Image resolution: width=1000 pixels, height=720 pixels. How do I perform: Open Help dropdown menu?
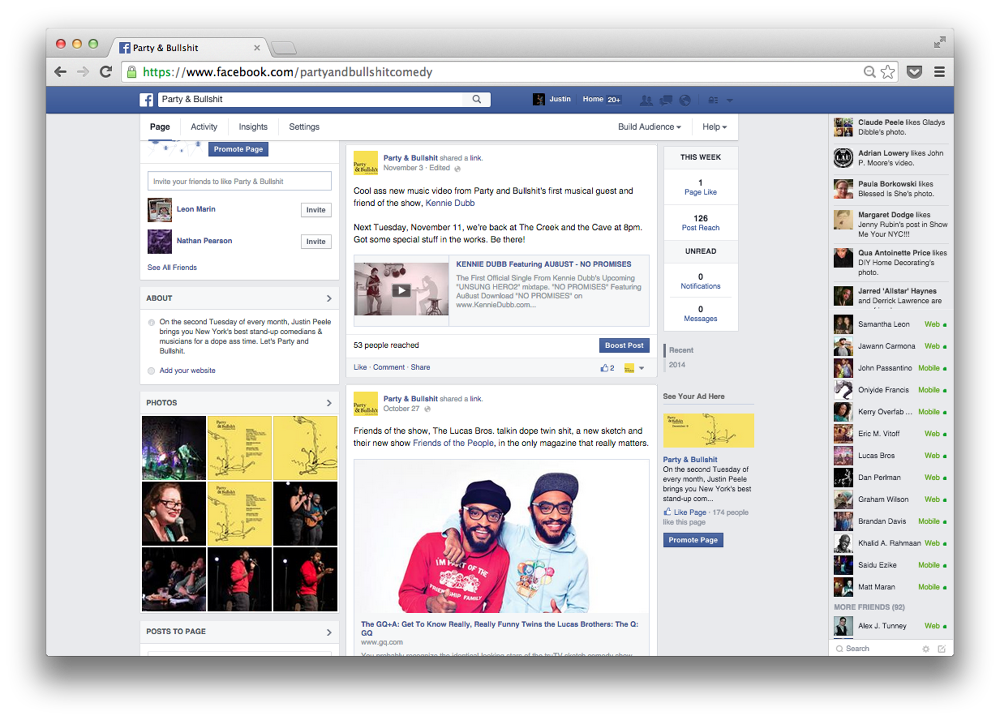coord(714,127)
